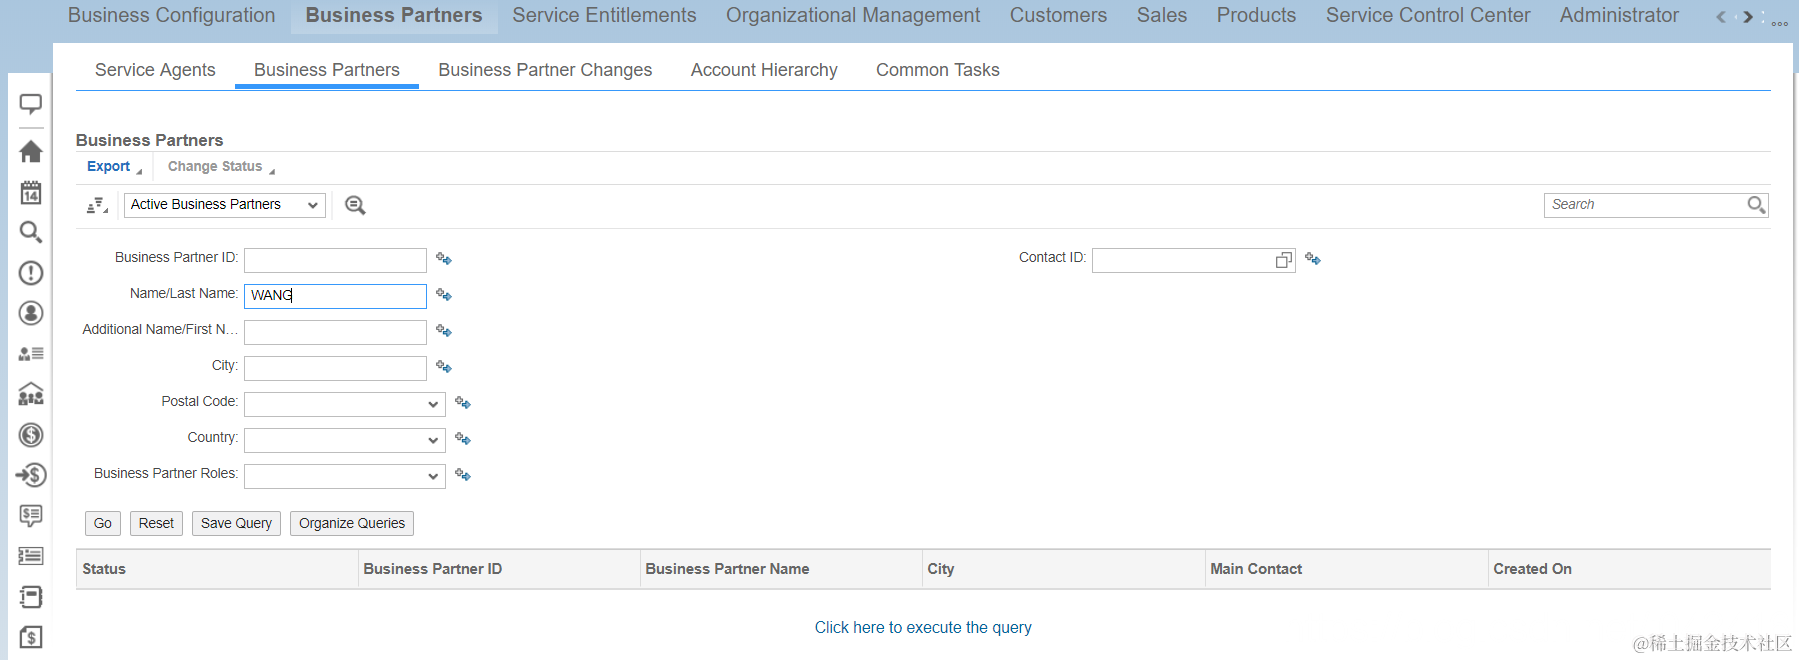1799x660 pixels.
Task: Navigate work centers right with arrow
Action: 1748,17
